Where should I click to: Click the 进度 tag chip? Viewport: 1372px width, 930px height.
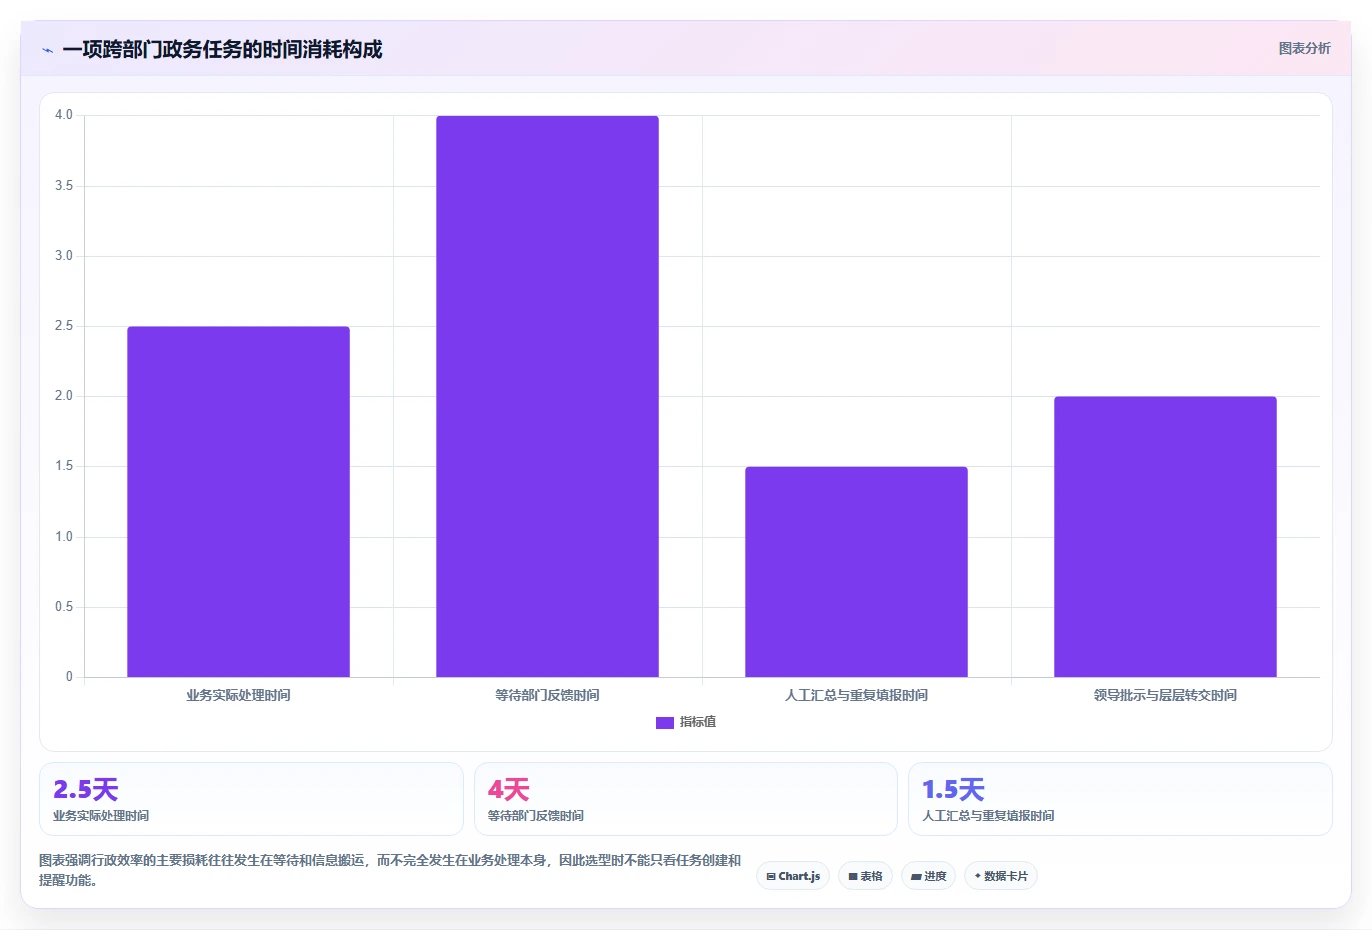point(928,876)
